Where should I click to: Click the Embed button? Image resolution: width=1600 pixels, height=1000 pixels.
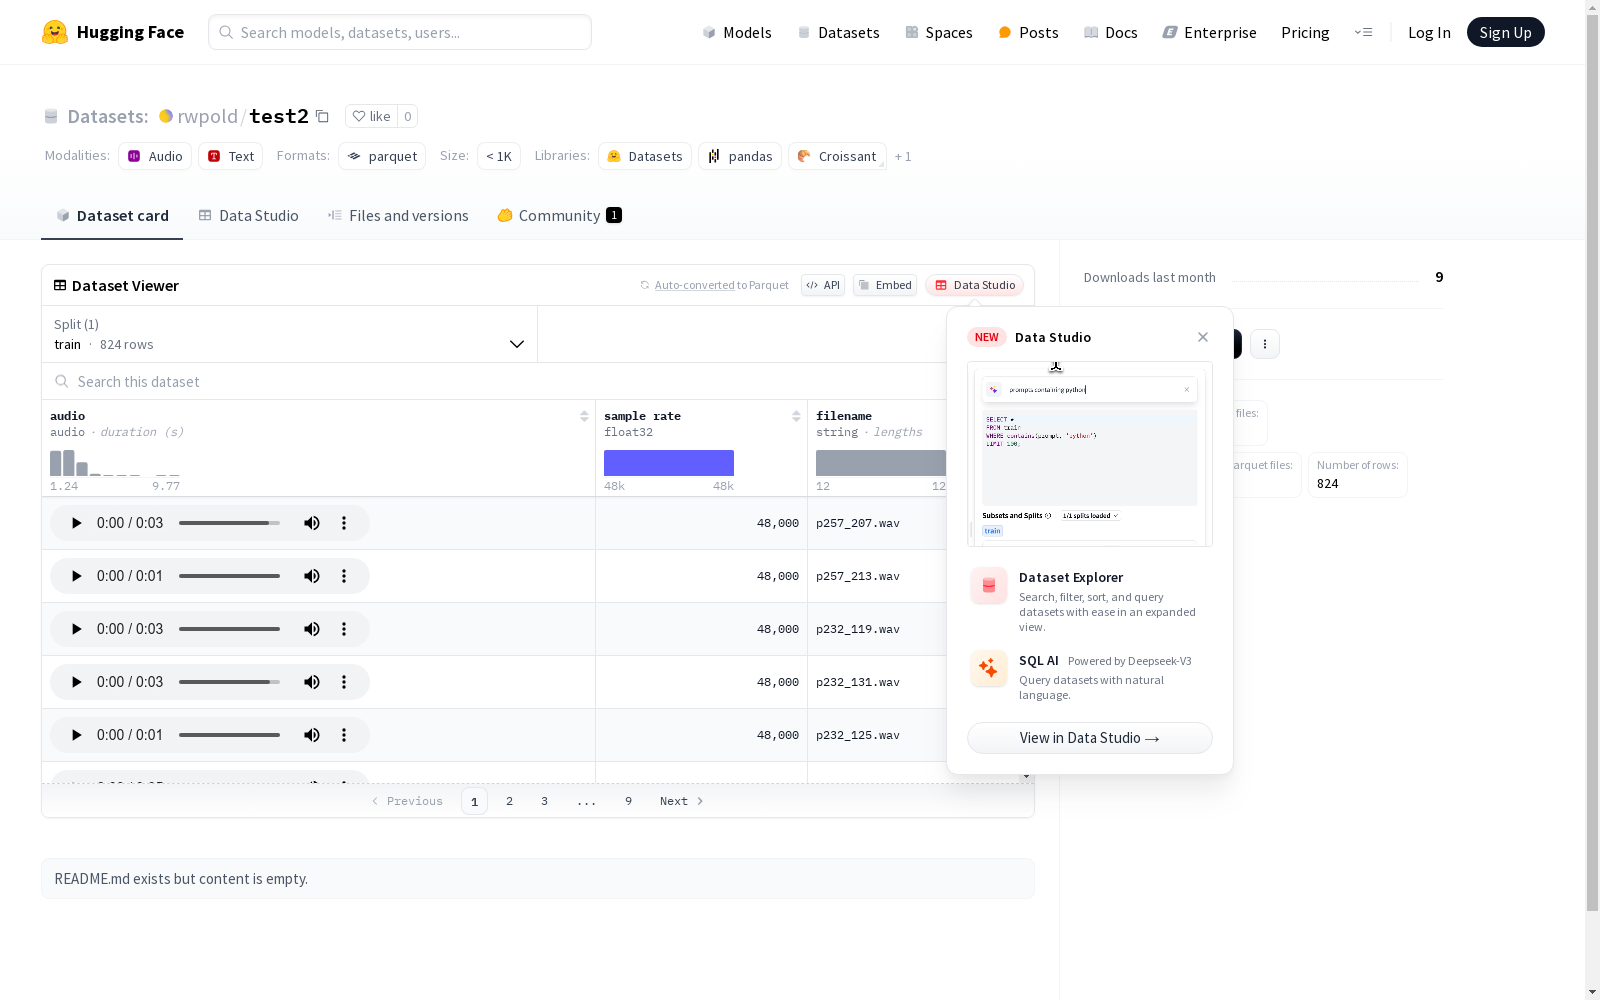[885, 285]
